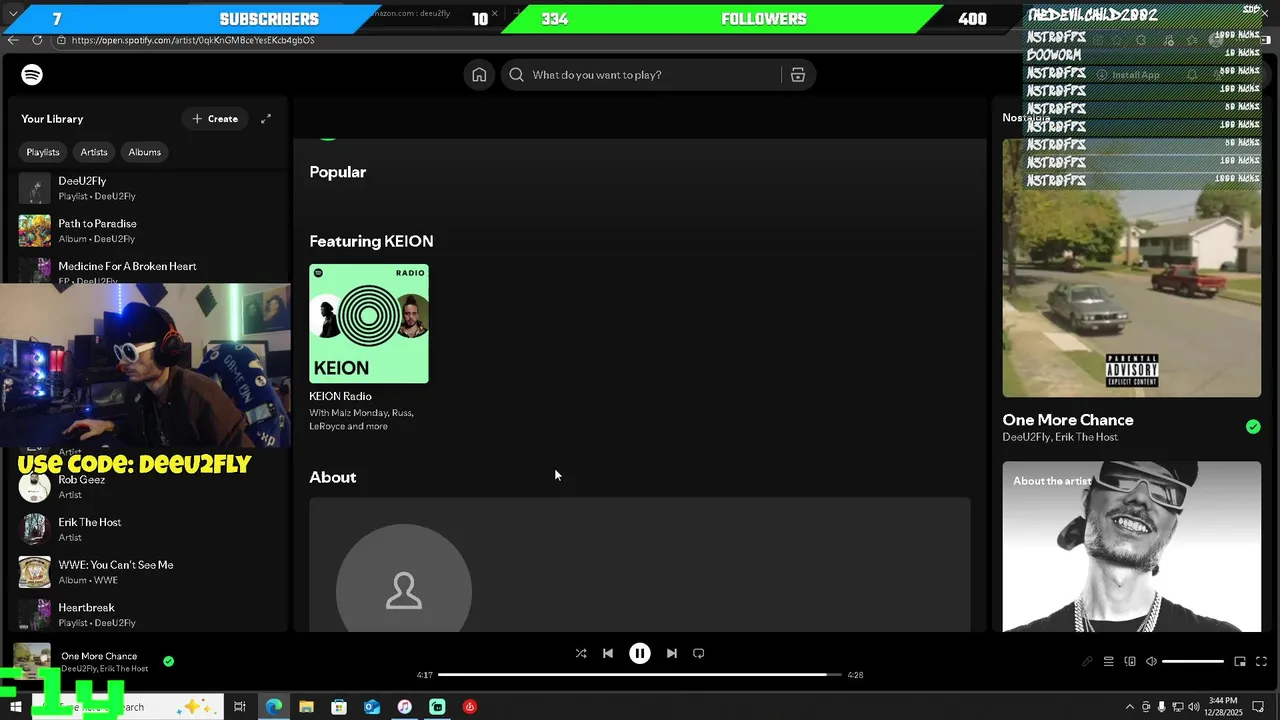Skip to next track
The image size is (1280, 720).
(672, 653)
